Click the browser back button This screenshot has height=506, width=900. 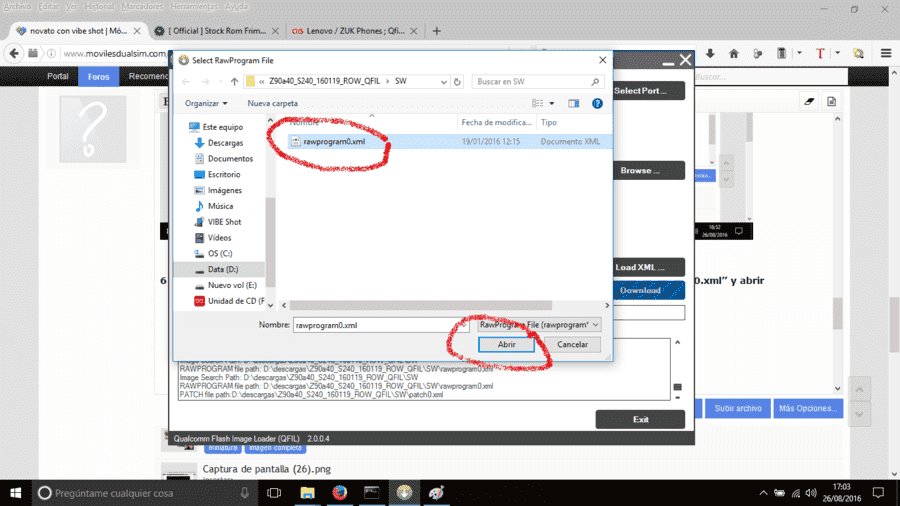click(14, 53)
